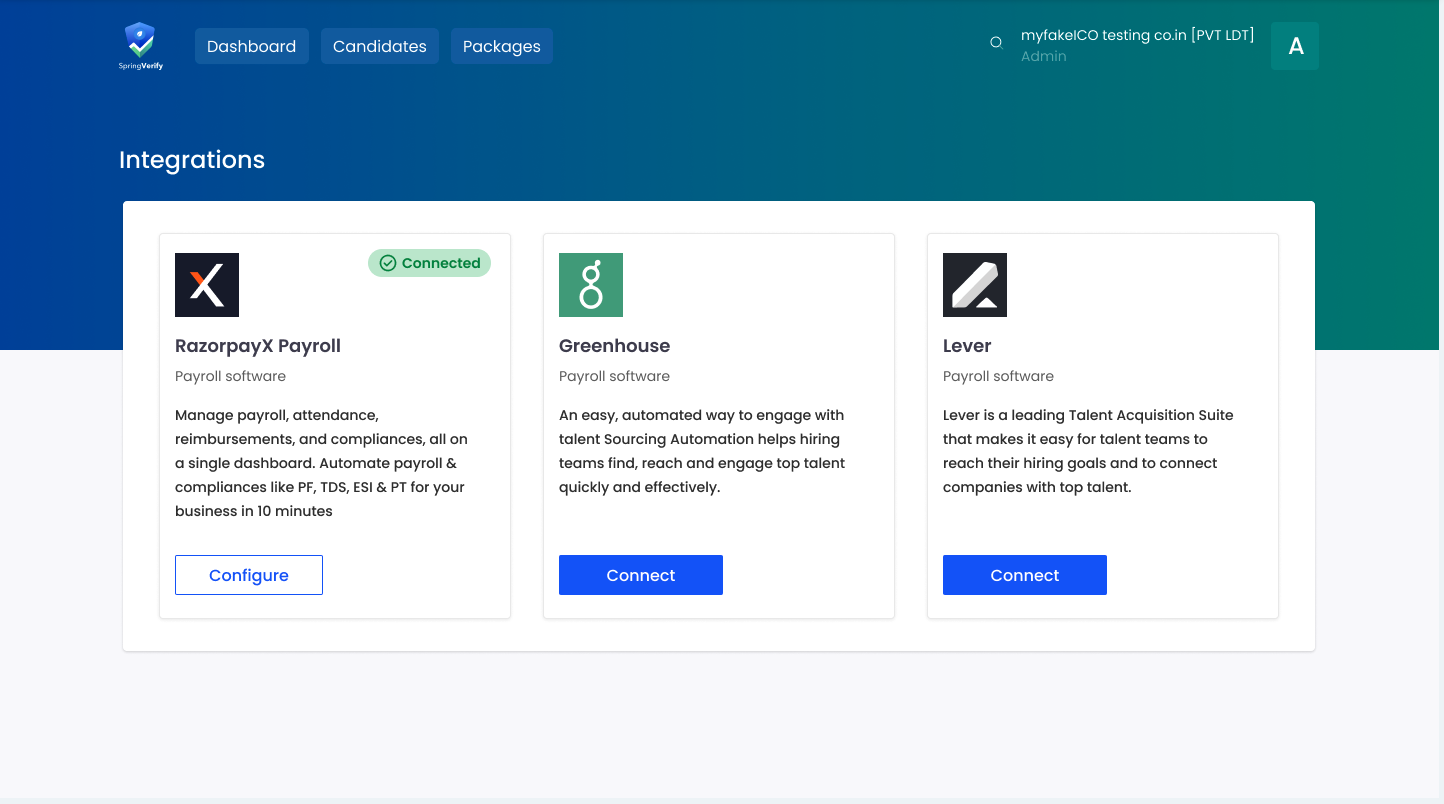The width and height of the screenshot is (1444, 804).
Task: Click 'Payroll software' under Lever
Action: (x=999, y=376)
